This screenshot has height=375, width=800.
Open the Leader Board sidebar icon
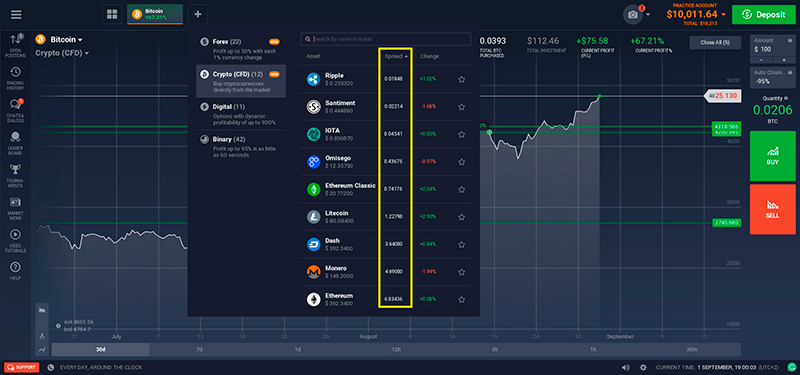[x=15, y=143]
